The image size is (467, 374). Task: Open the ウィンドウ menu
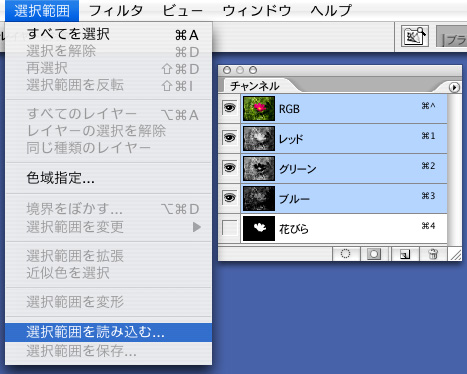click(257, 11)
